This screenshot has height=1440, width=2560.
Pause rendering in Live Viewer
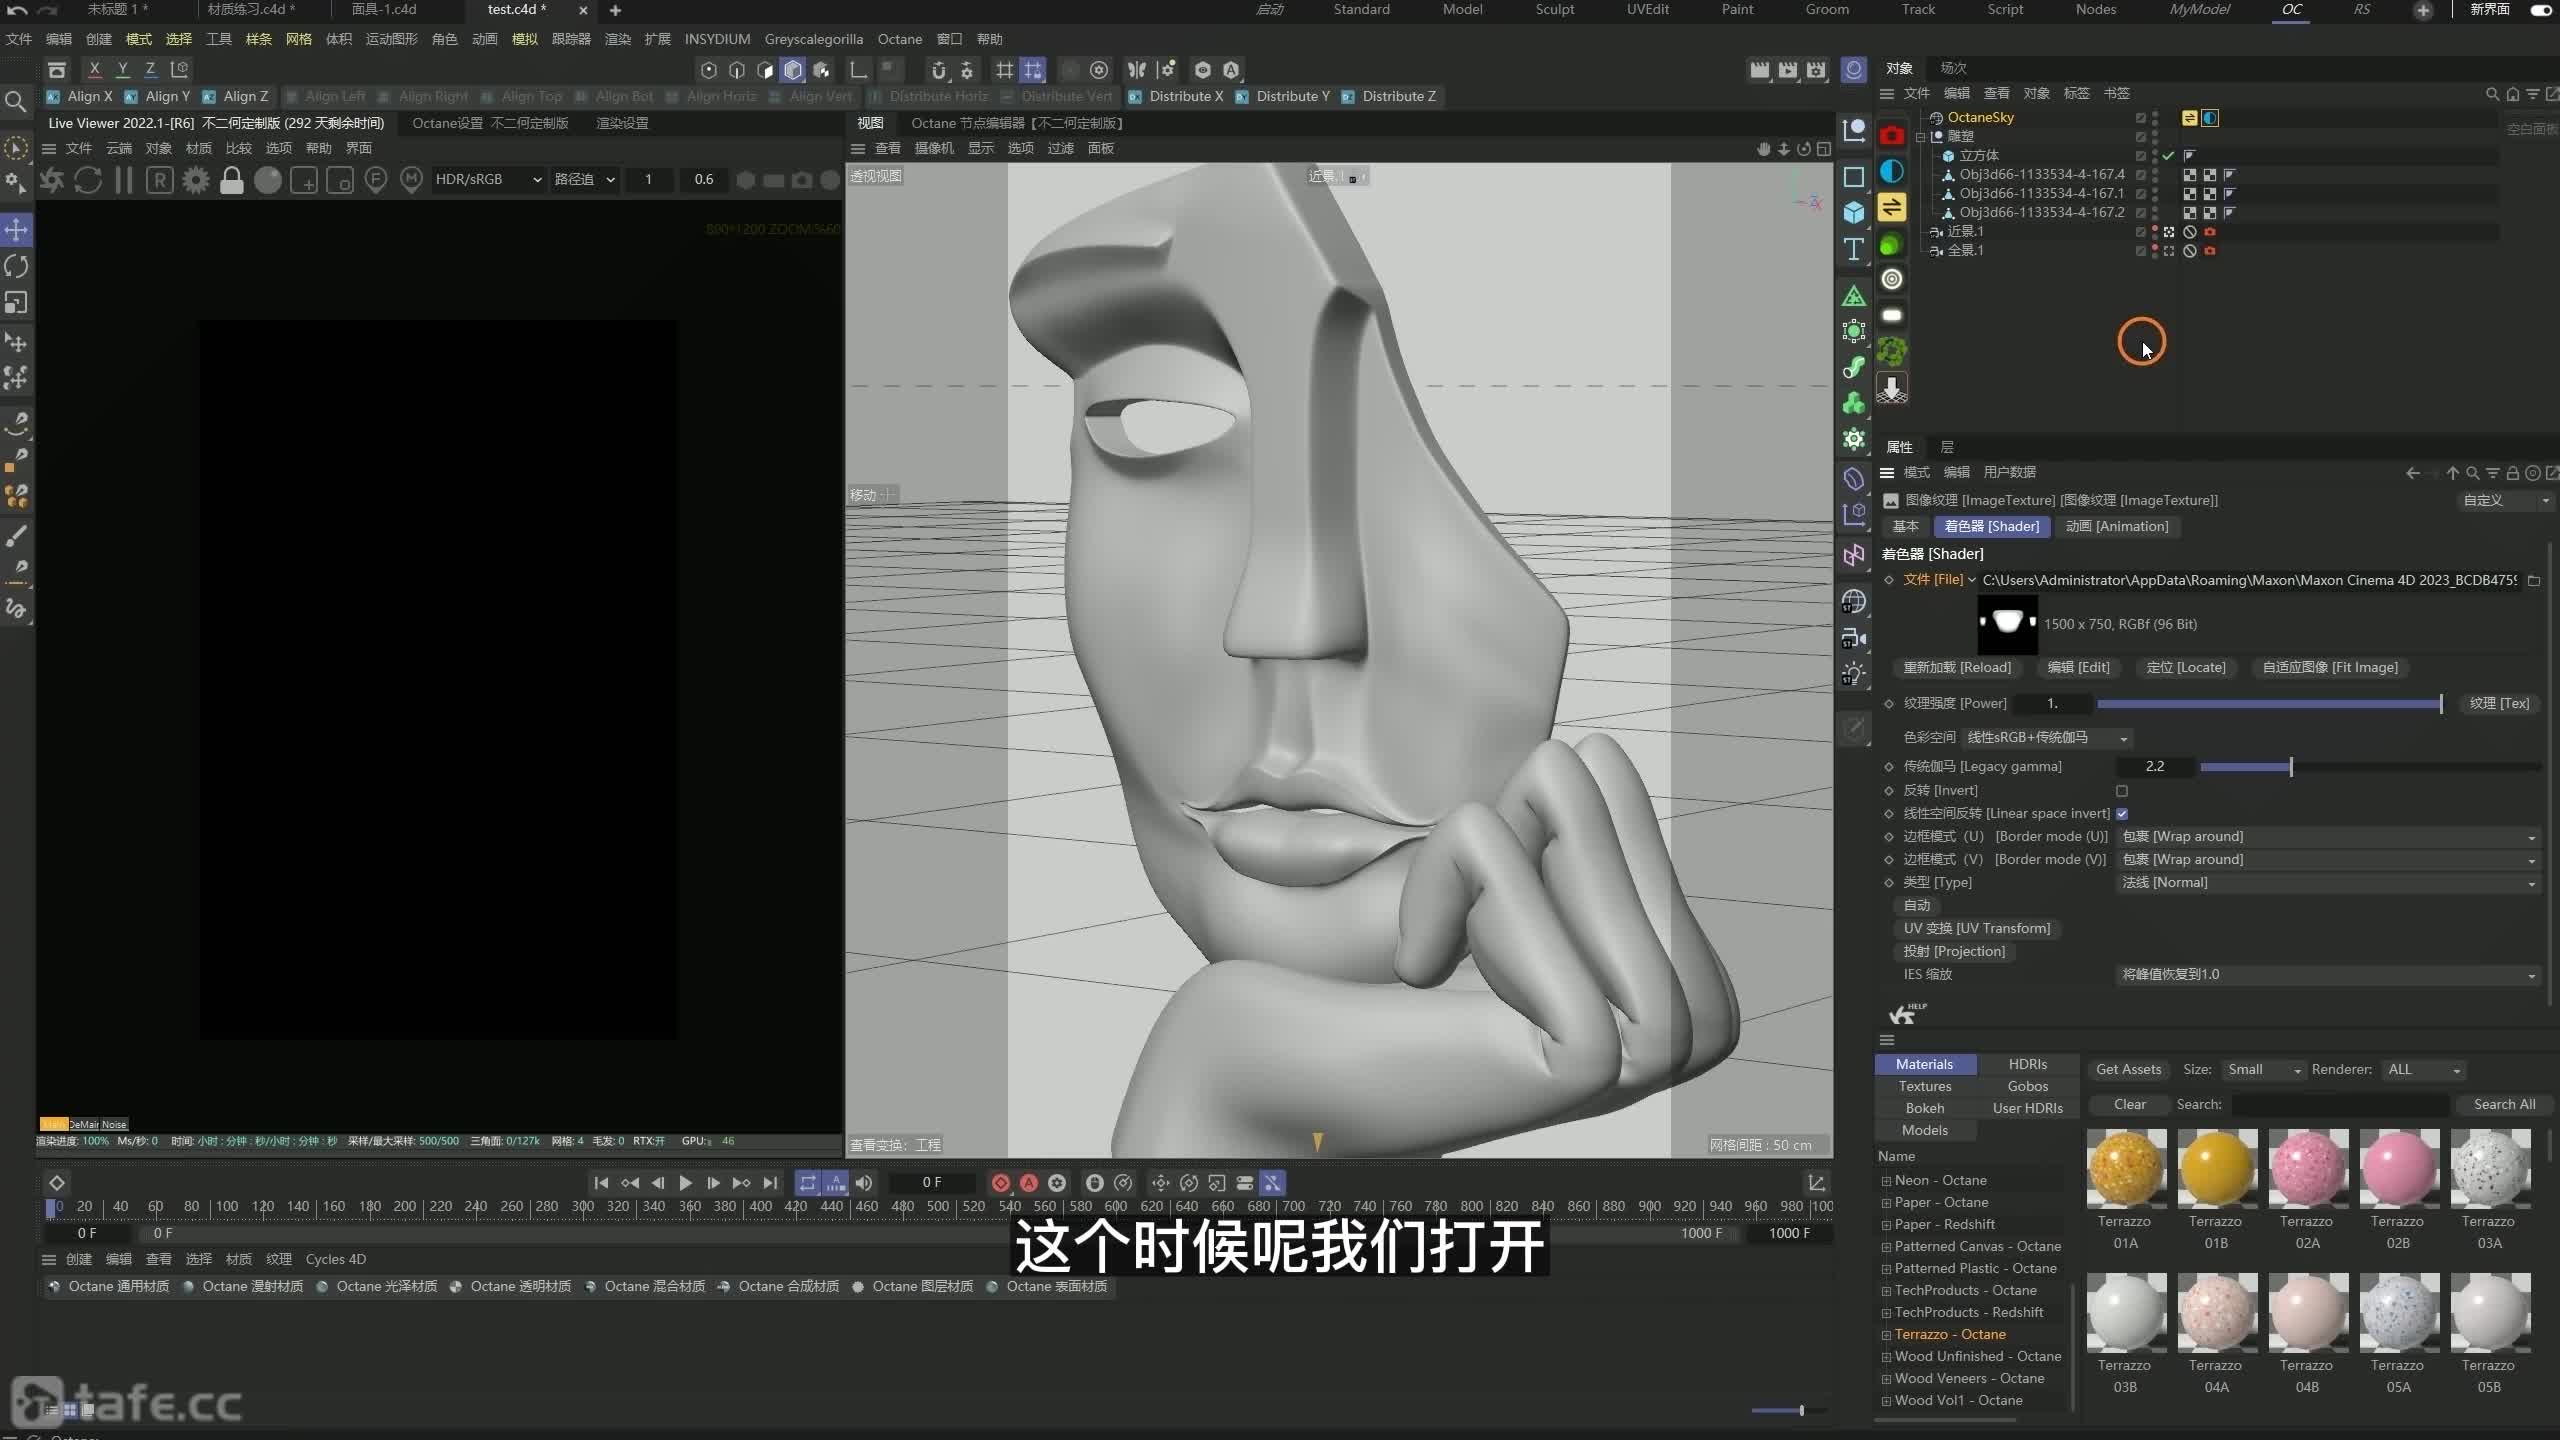tap(124, 180)
